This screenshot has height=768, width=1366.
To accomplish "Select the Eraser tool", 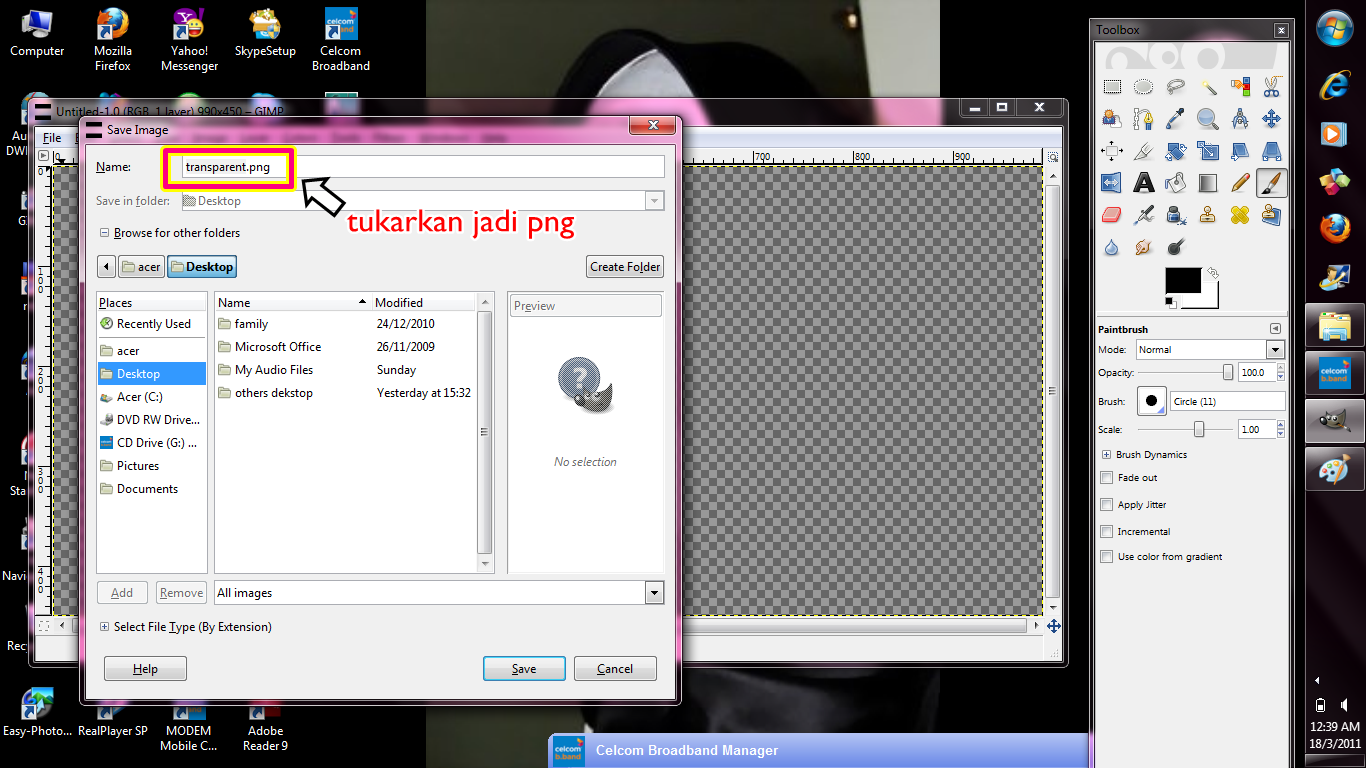I will (x=1112, y=214).
